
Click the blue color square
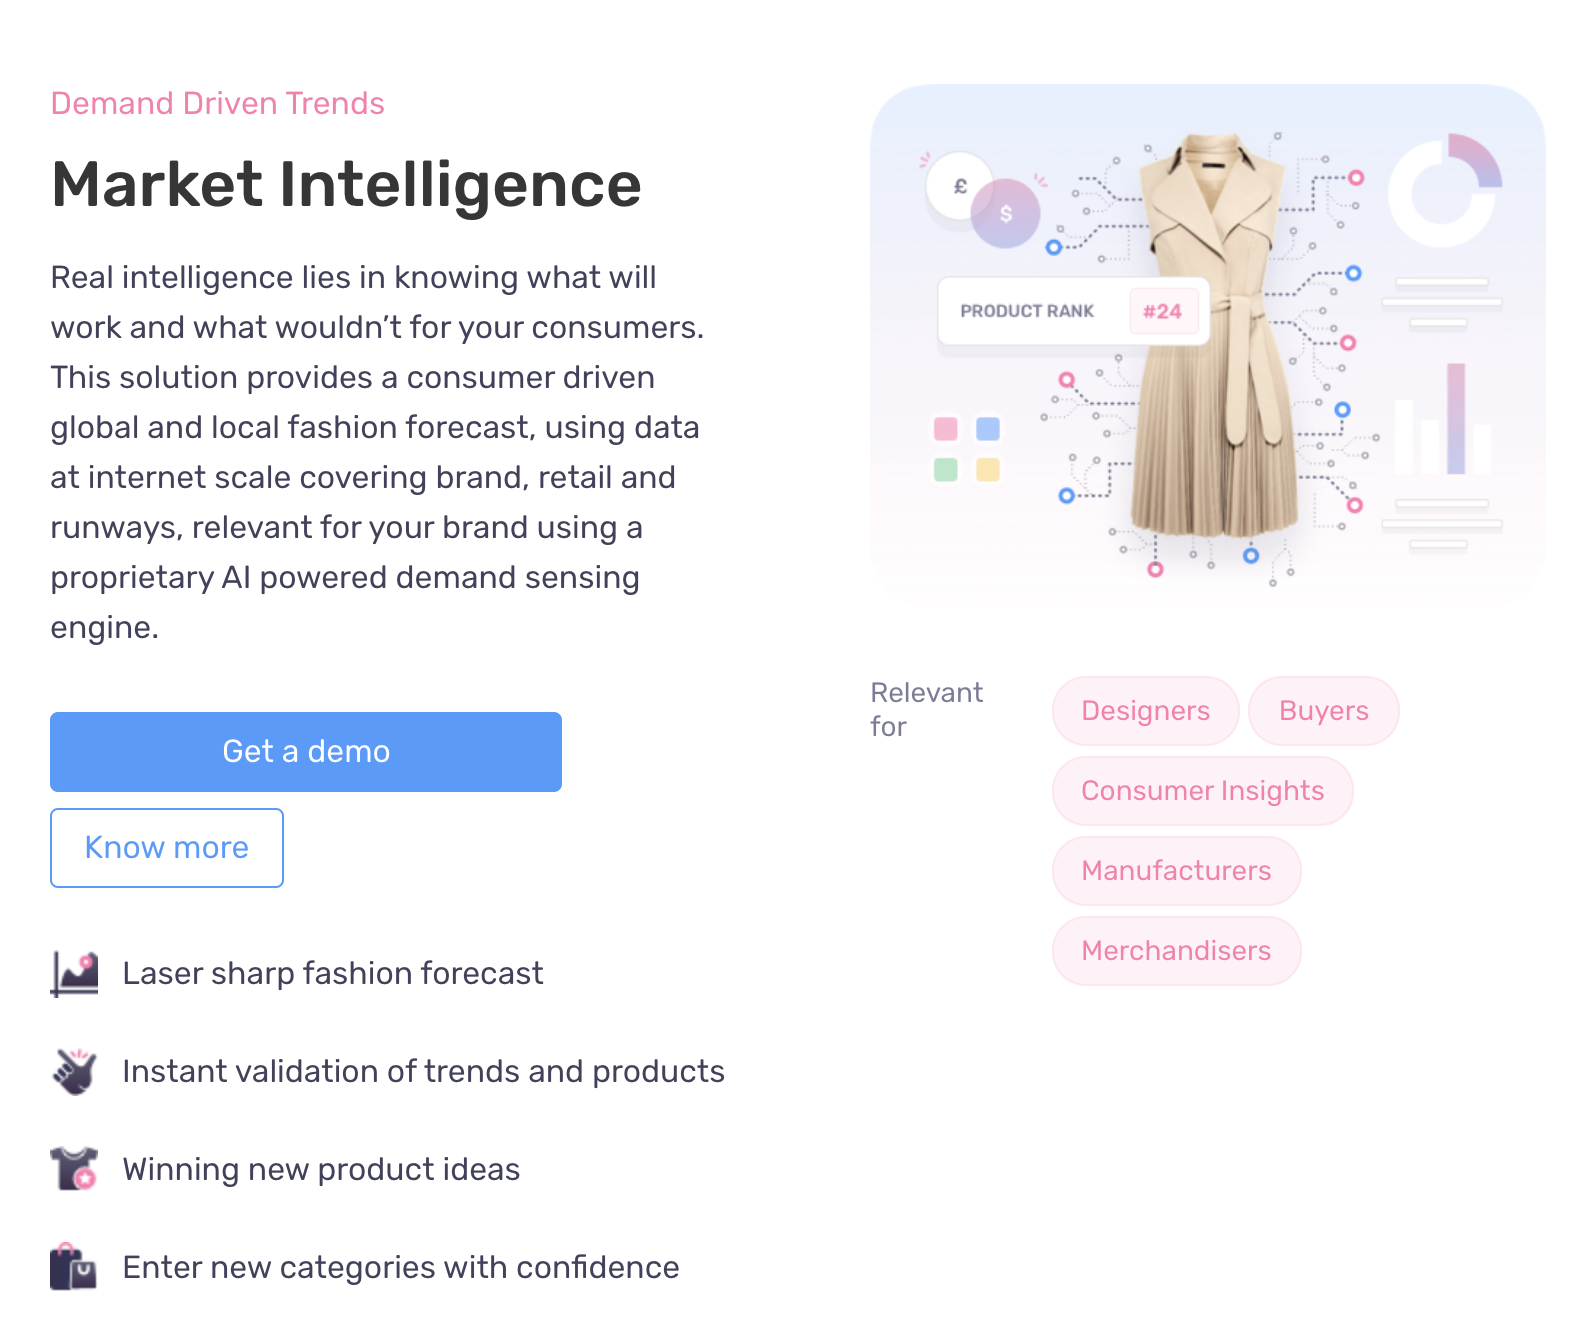(x=988, y=429)
